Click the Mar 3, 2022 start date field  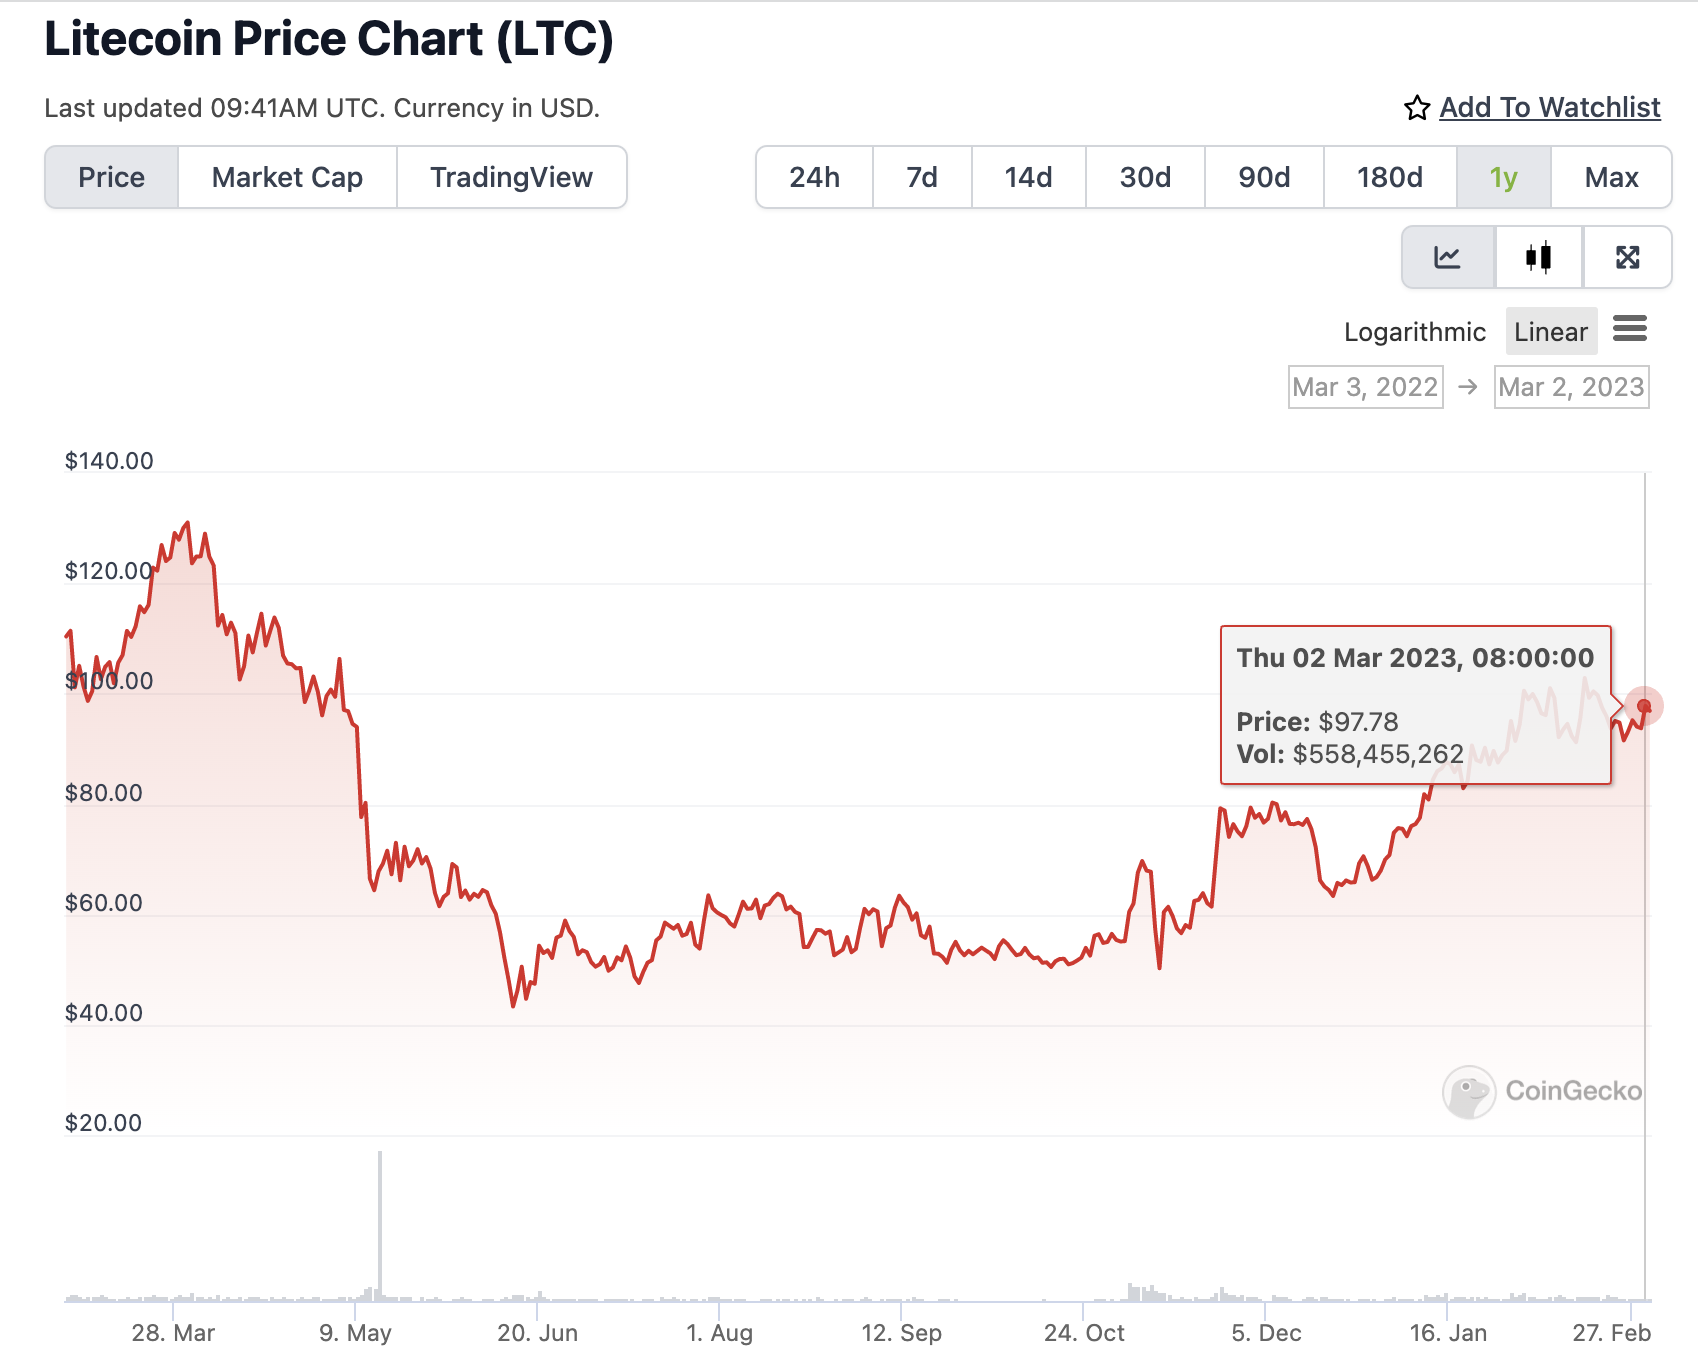point(1365,387)
